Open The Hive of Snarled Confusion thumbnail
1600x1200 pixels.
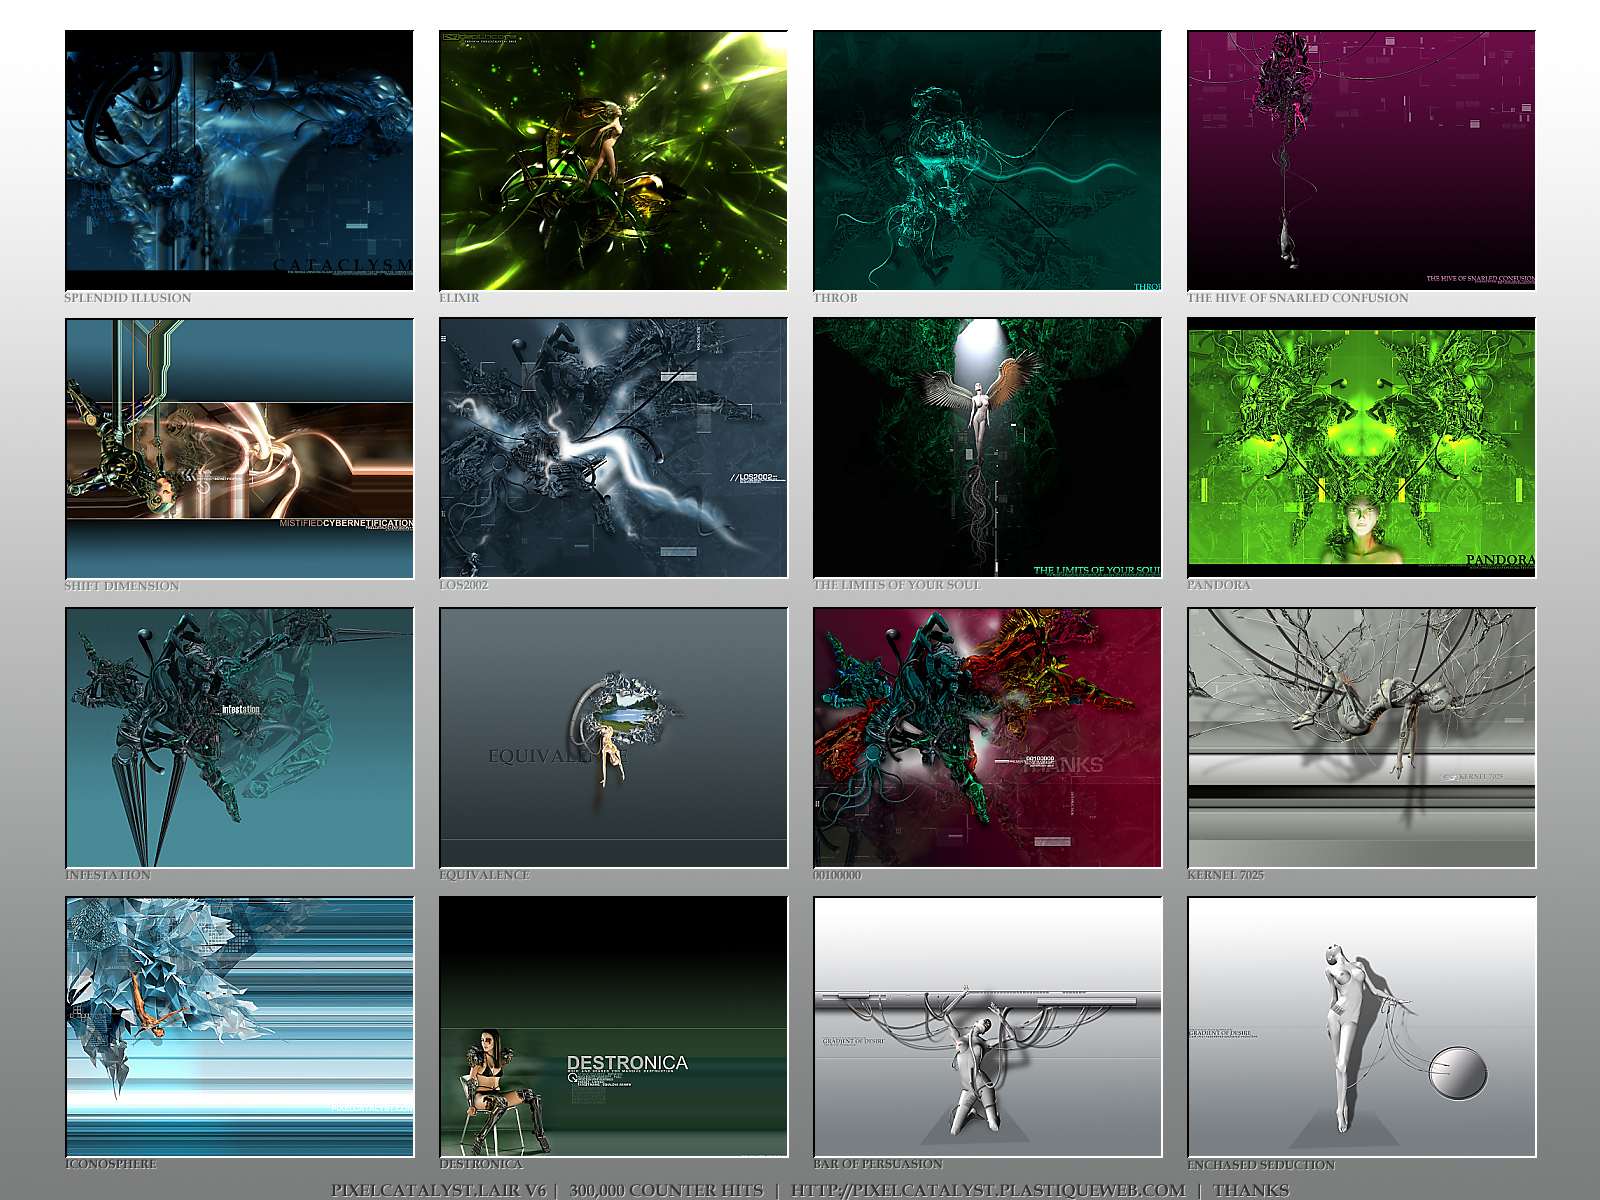[1361, 160]
